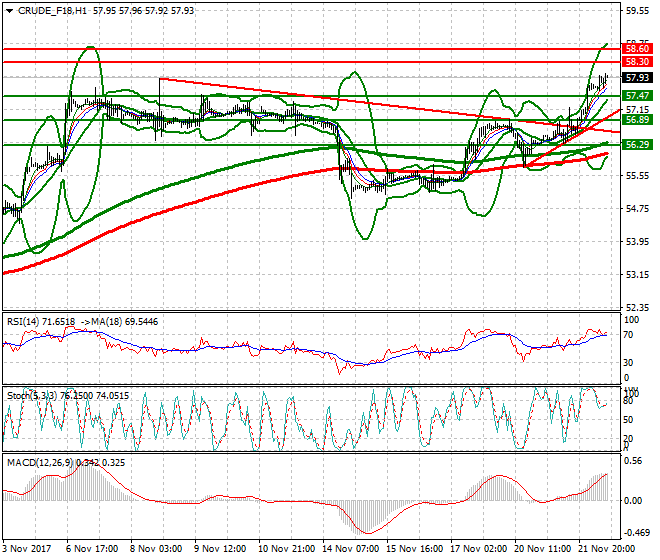This screenshot has width=660, height=560.
Task: Select the CRUDE_F18,H1 chart title text
Action: (x=53, y=11)
